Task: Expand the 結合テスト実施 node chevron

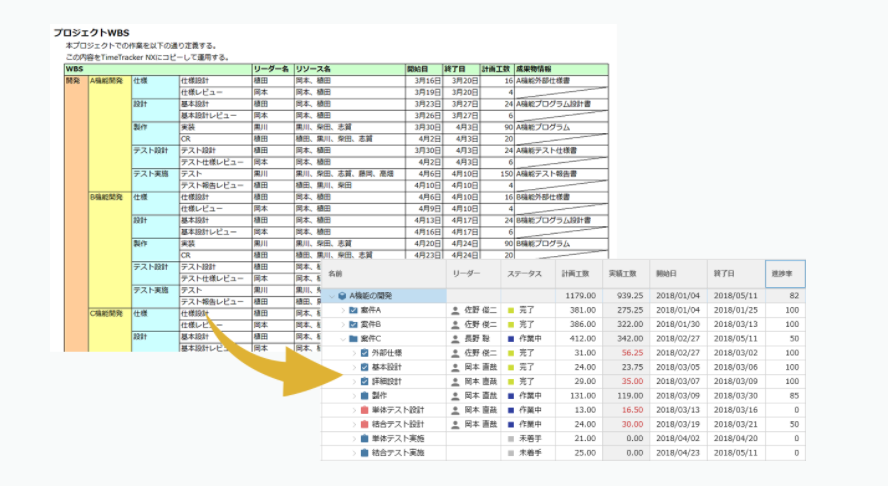Action: coord(355,453)
